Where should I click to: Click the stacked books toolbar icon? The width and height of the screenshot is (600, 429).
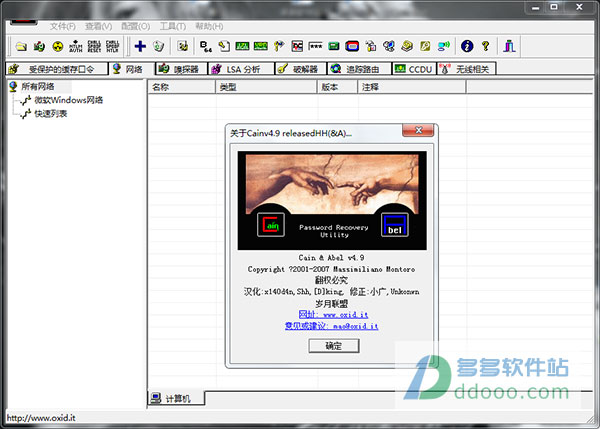pos(407,46)
